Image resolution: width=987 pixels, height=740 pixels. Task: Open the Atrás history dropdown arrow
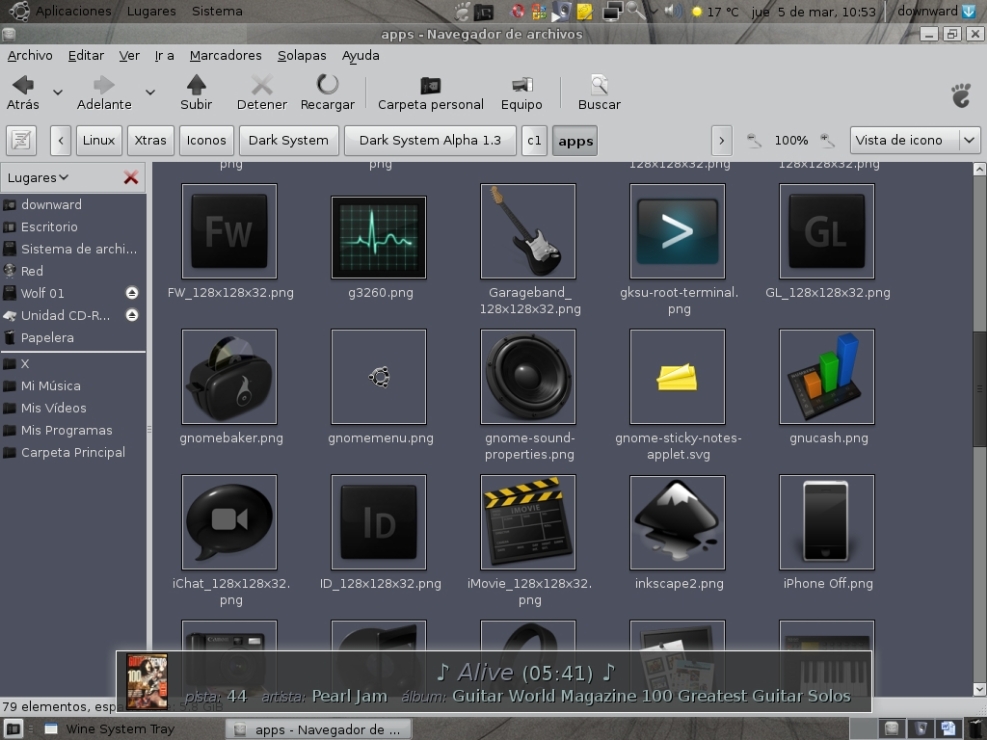[x=57, y=92]
